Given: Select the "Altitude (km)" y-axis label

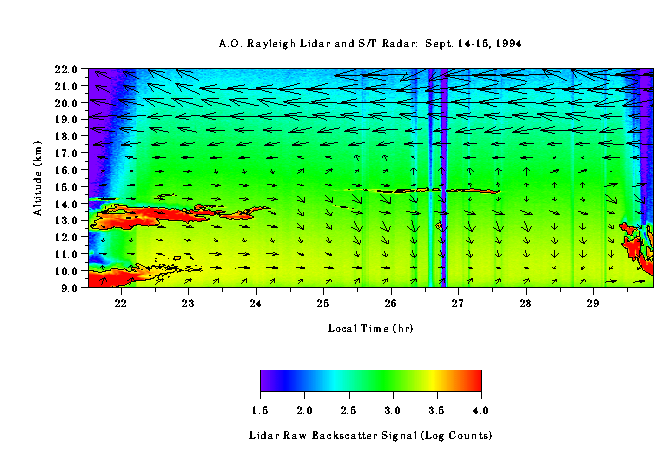Looking at the screenshot, I should tap(36, 177).
